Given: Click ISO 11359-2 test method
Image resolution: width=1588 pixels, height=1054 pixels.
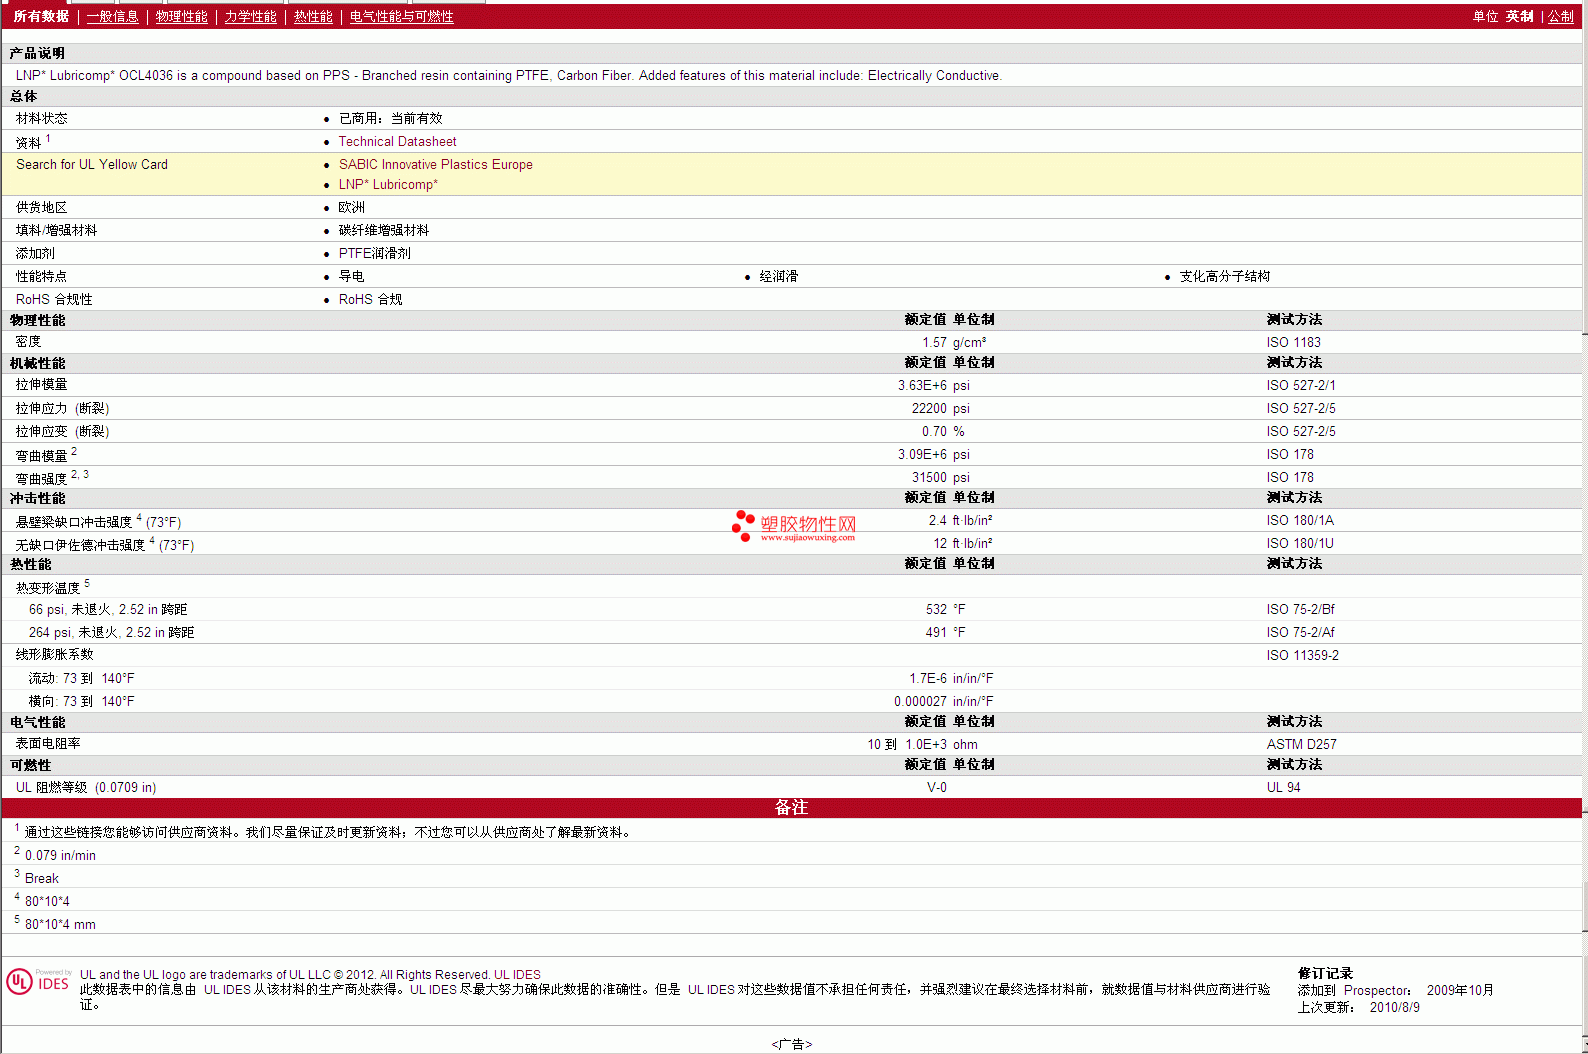Looking at the screenshot, I should pos(1302,656).
